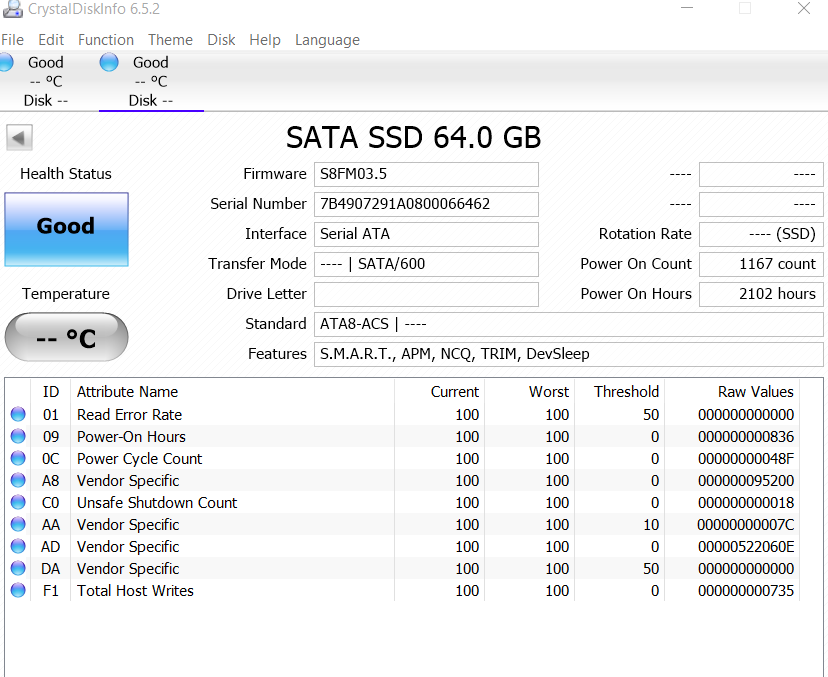Click the Features field with S.M.A.R.T.
828x677 pixels.
pos(569,354)
